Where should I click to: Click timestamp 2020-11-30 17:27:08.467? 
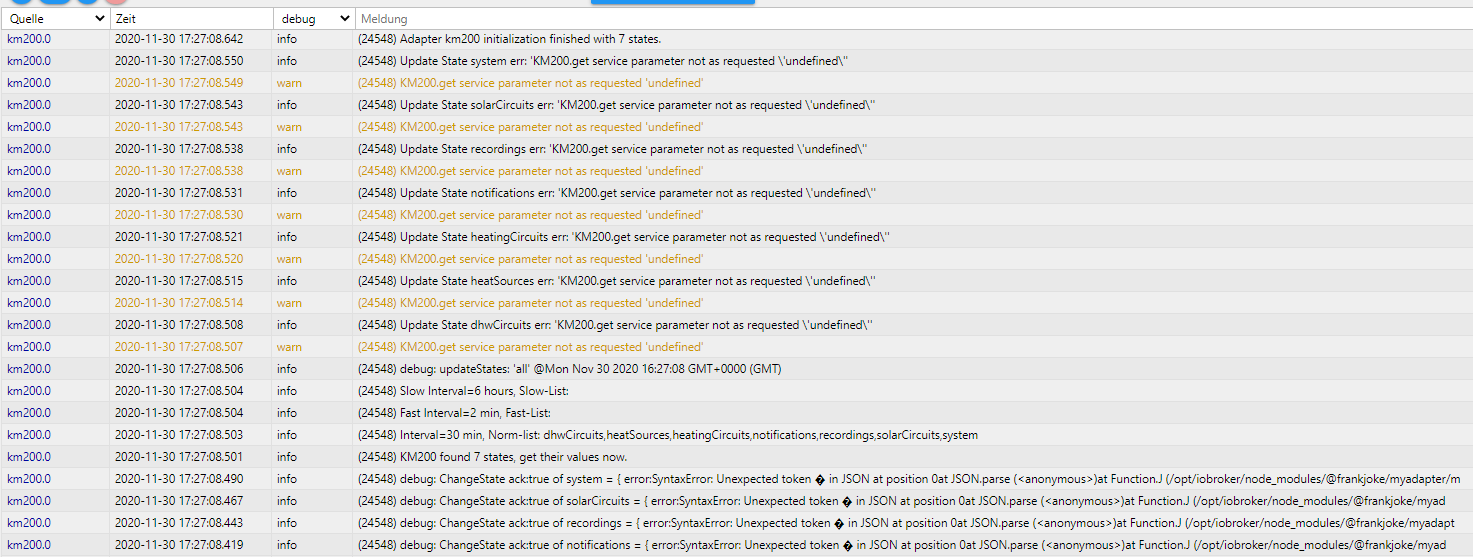(x=178, y=501)
